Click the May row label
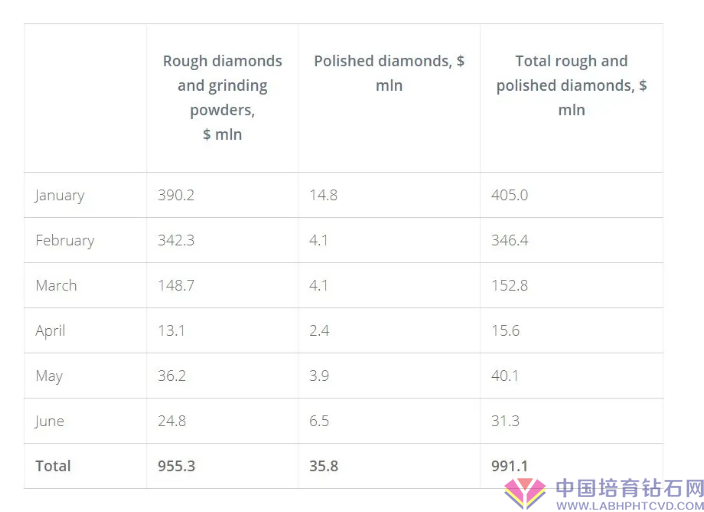The image size is (704, 512). coord(49,376)
